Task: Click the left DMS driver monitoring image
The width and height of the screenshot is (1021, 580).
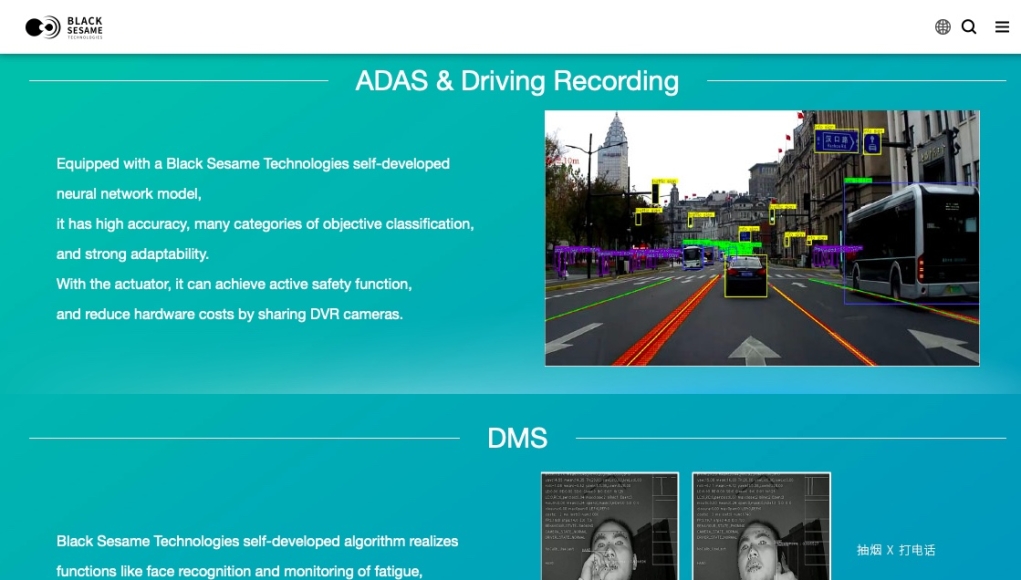Action: tap(610, 526)
